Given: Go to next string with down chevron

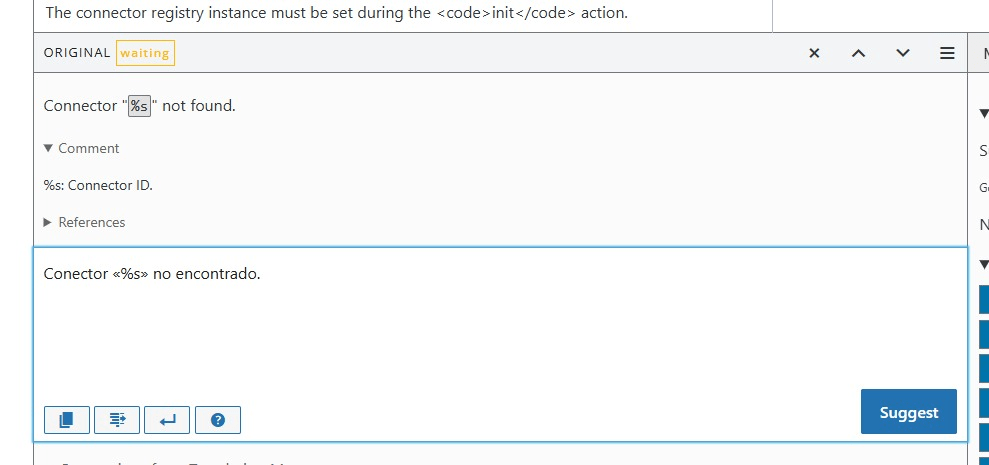Looking at the screenshot, I should tap(903, 53).
